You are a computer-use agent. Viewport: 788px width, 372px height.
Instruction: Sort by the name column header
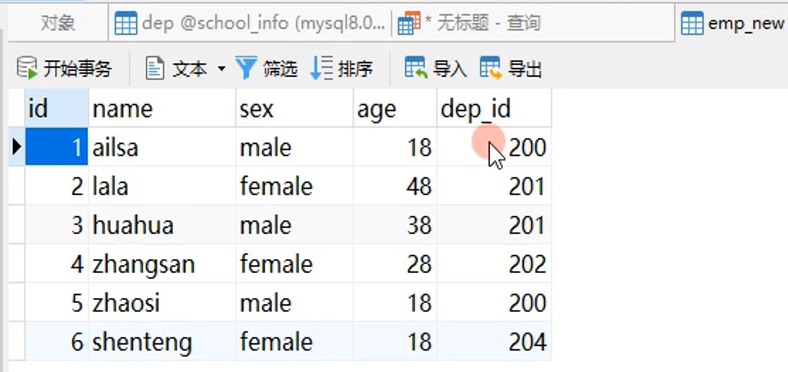[162, 109]
